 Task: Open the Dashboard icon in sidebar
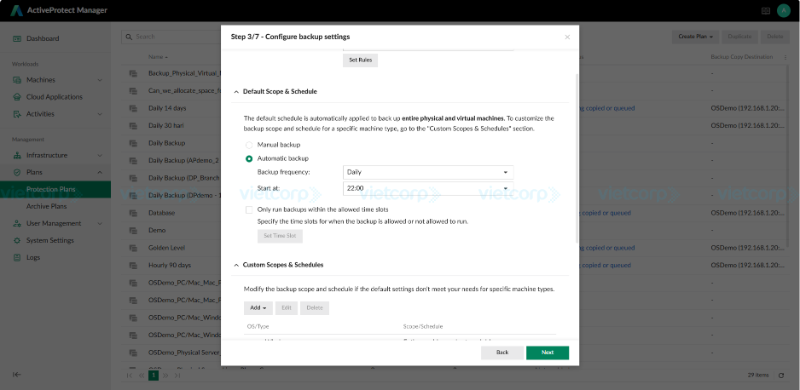[x=17, y=38]
